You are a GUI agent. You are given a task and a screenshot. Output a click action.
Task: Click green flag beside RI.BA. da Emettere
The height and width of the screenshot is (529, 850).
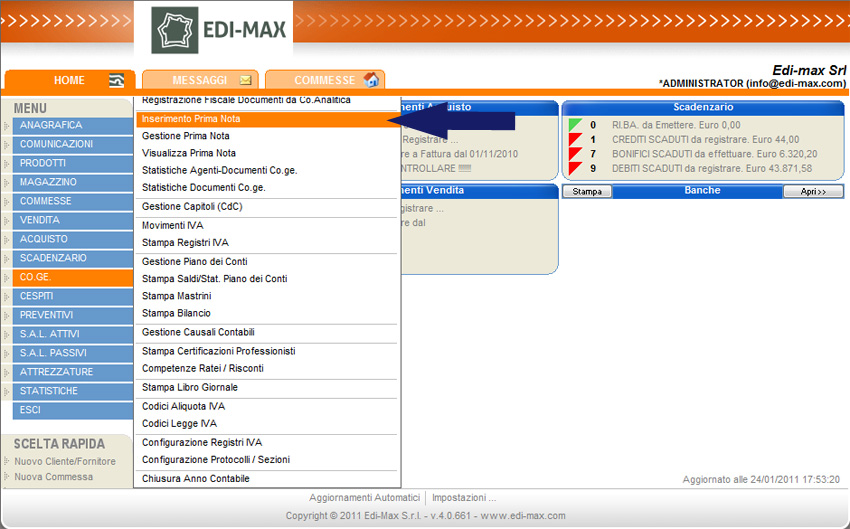pyautogui.click(x=575, y=125)
